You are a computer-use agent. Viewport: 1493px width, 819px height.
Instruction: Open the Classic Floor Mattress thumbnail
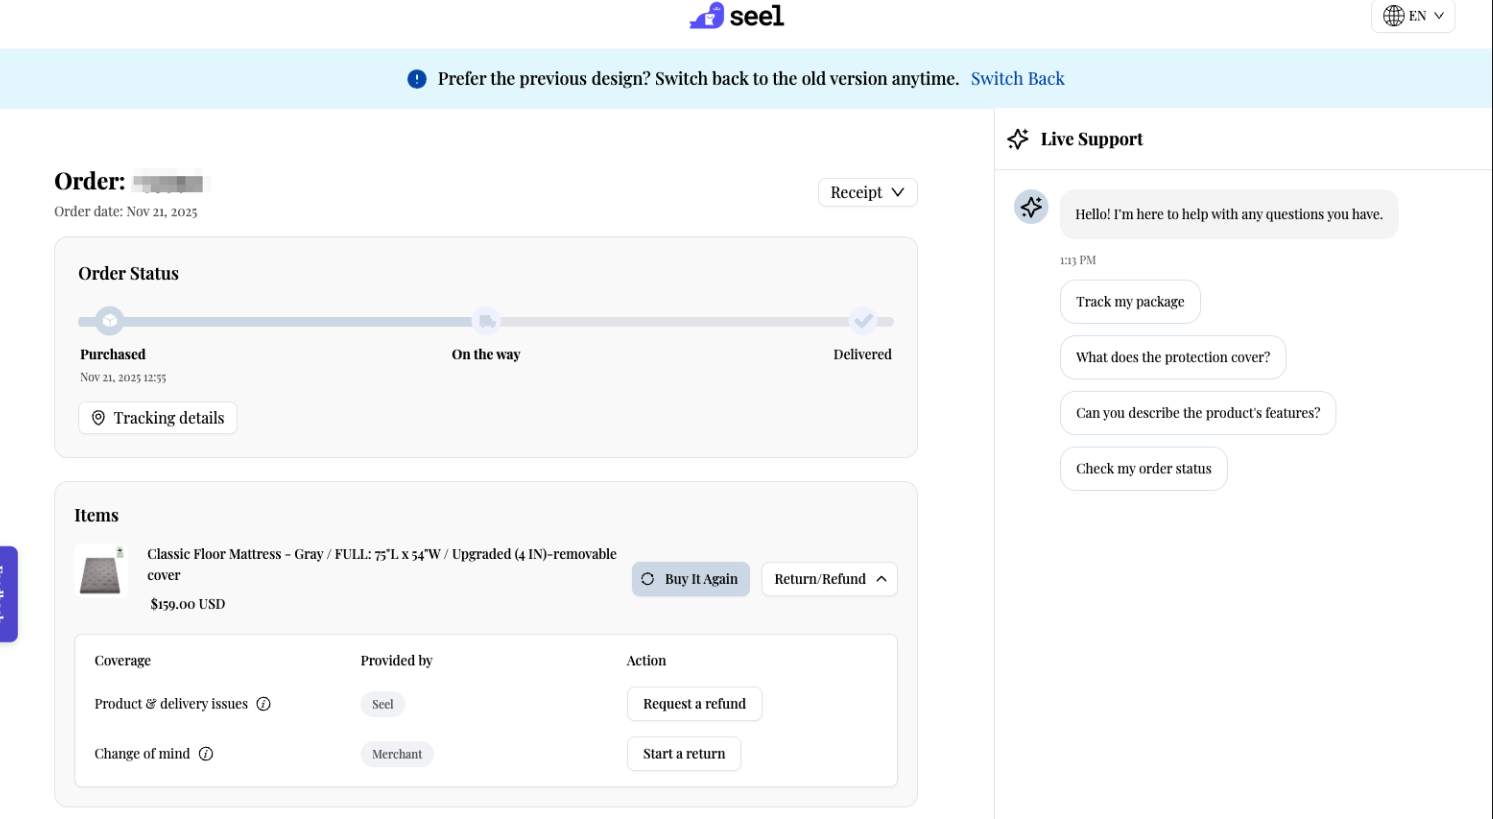[100, 572]
